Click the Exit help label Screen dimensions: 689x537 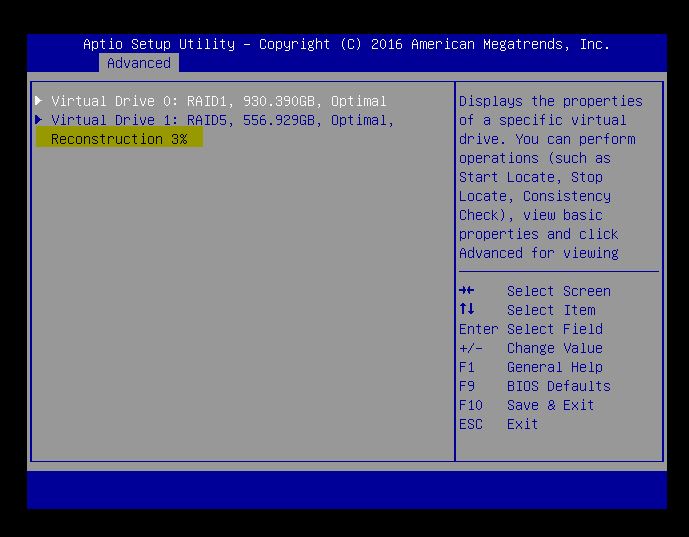[522, 424]
